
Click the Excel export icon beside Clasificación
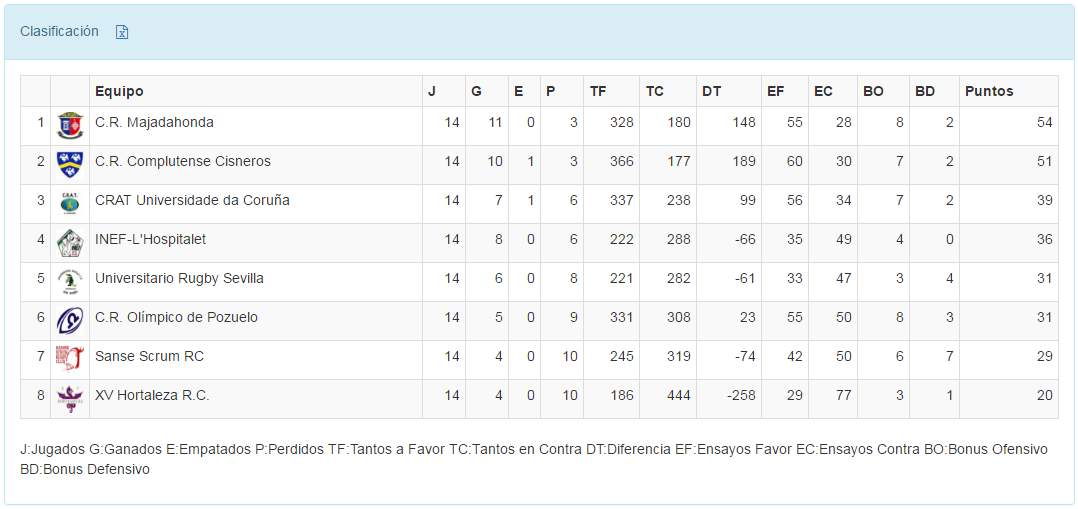tap(122, 32)
